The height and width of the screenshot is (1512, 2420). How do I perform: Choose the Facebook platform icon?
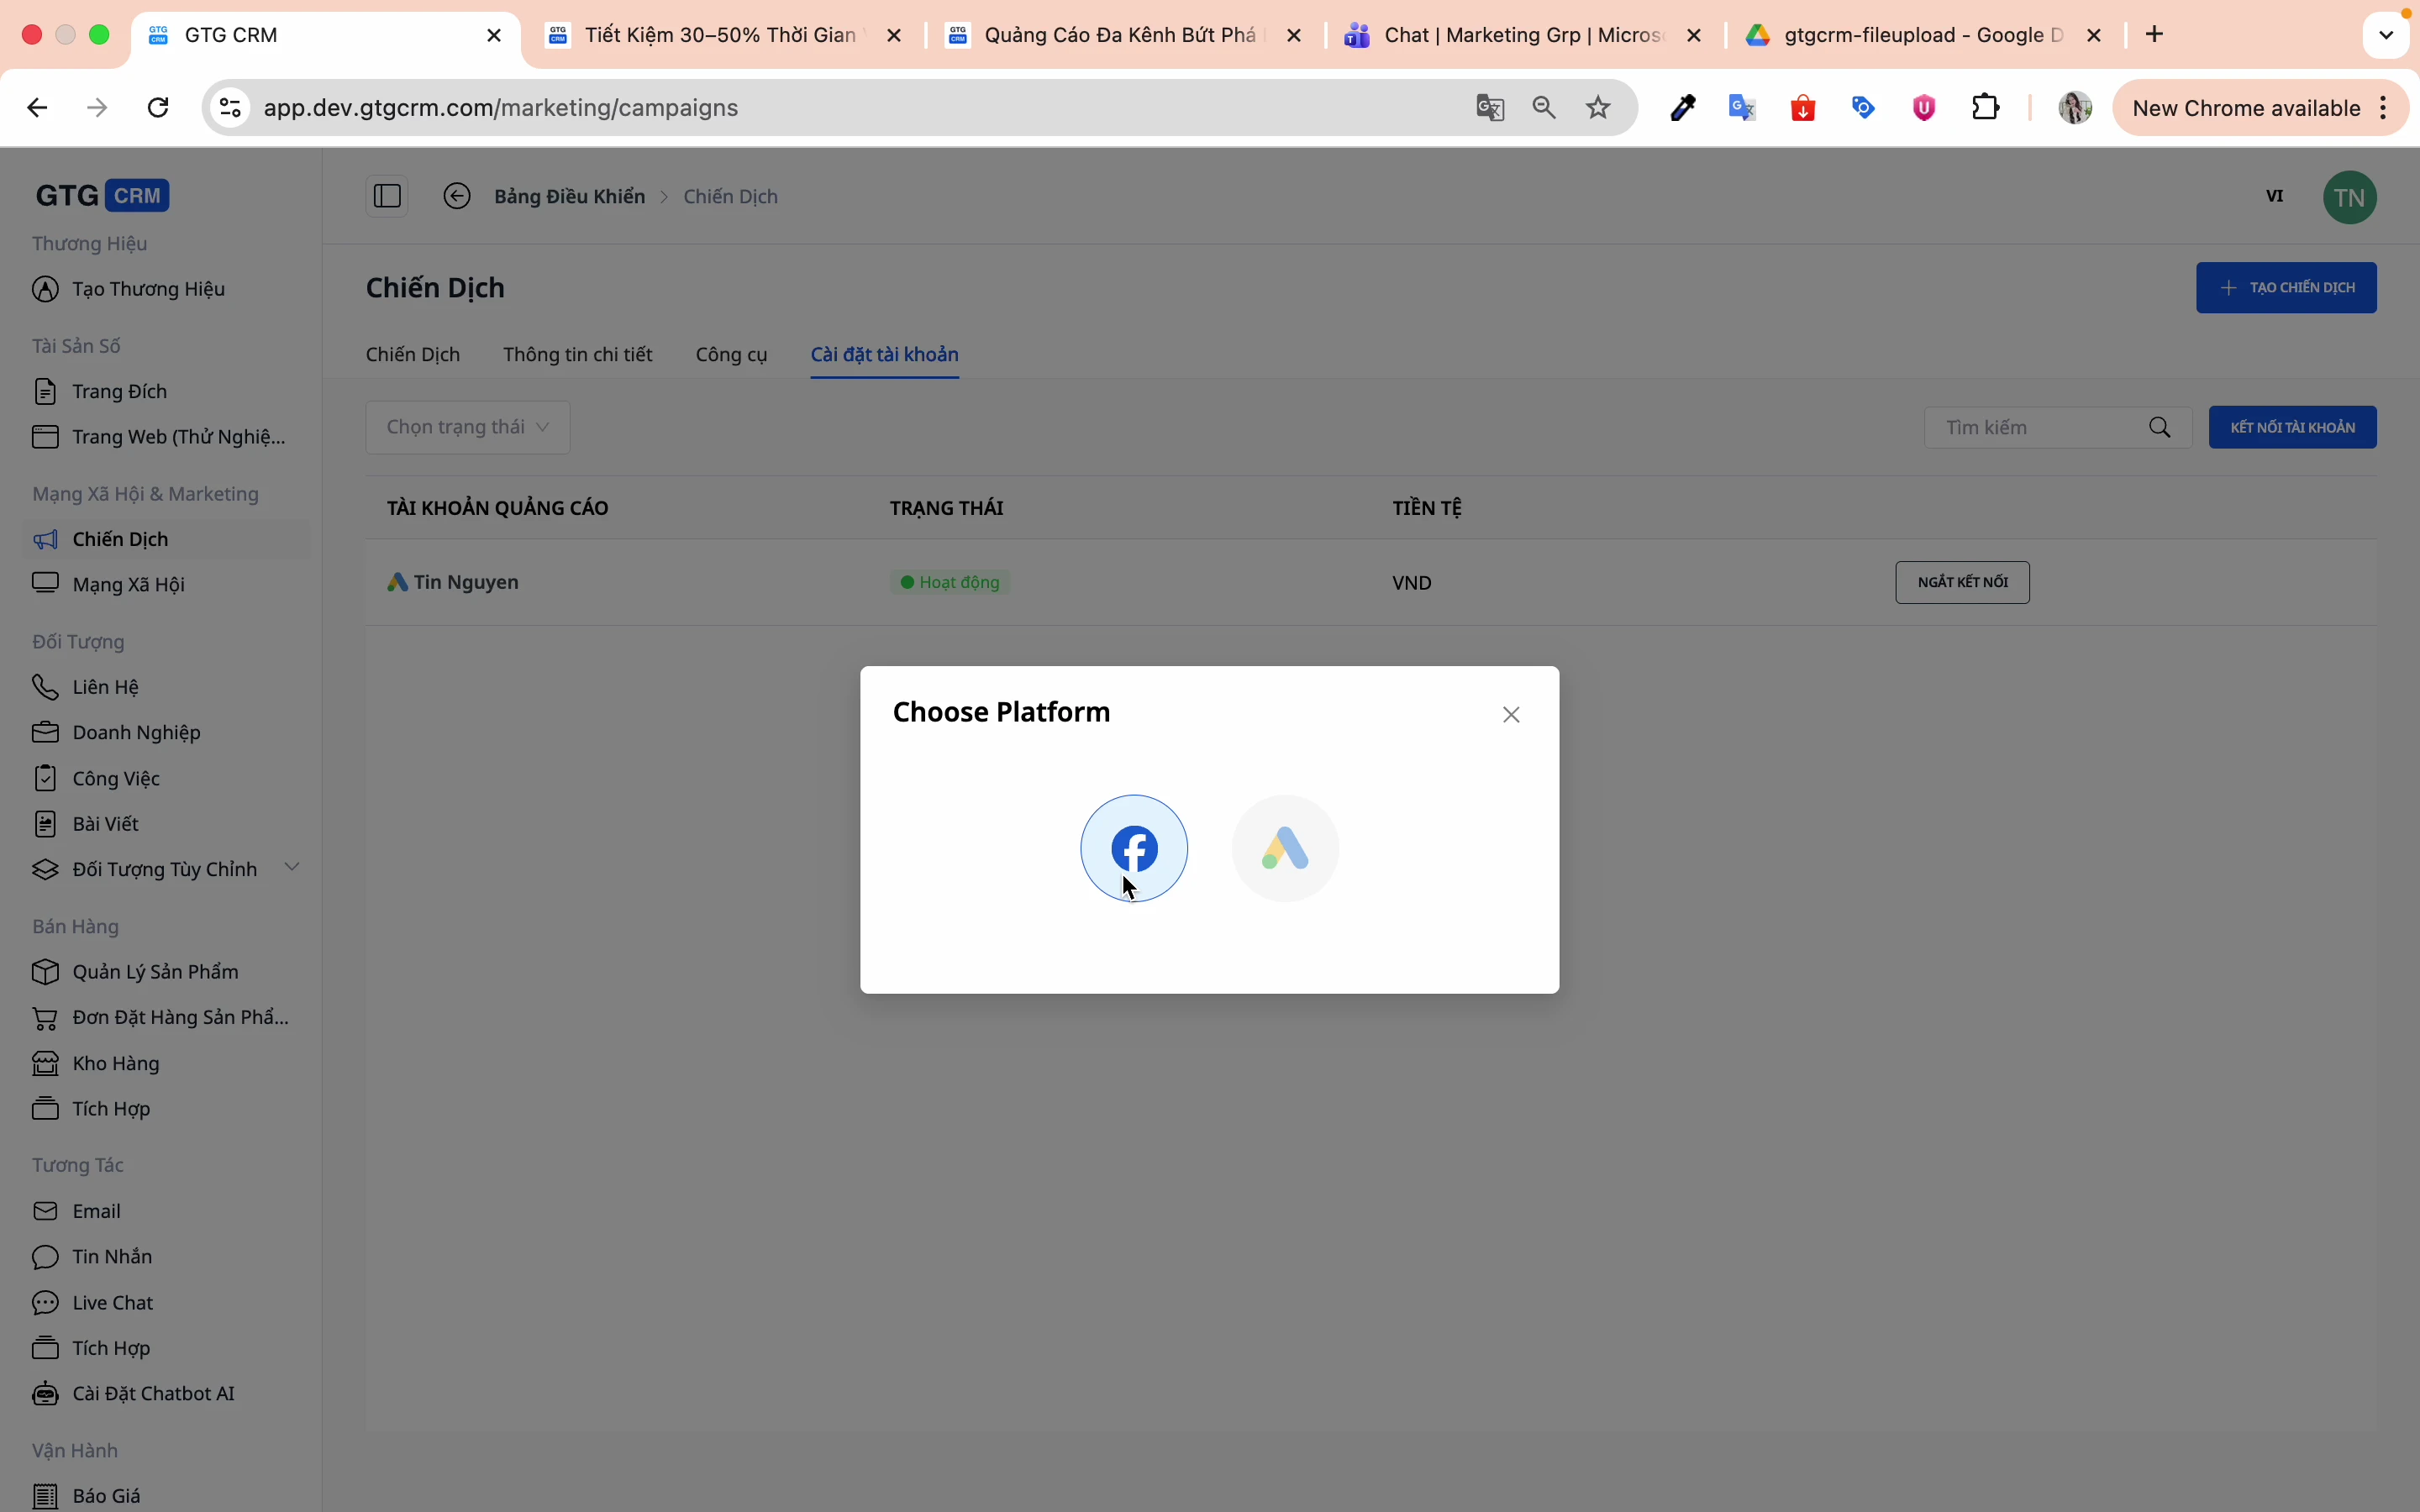coord(1134,848)
